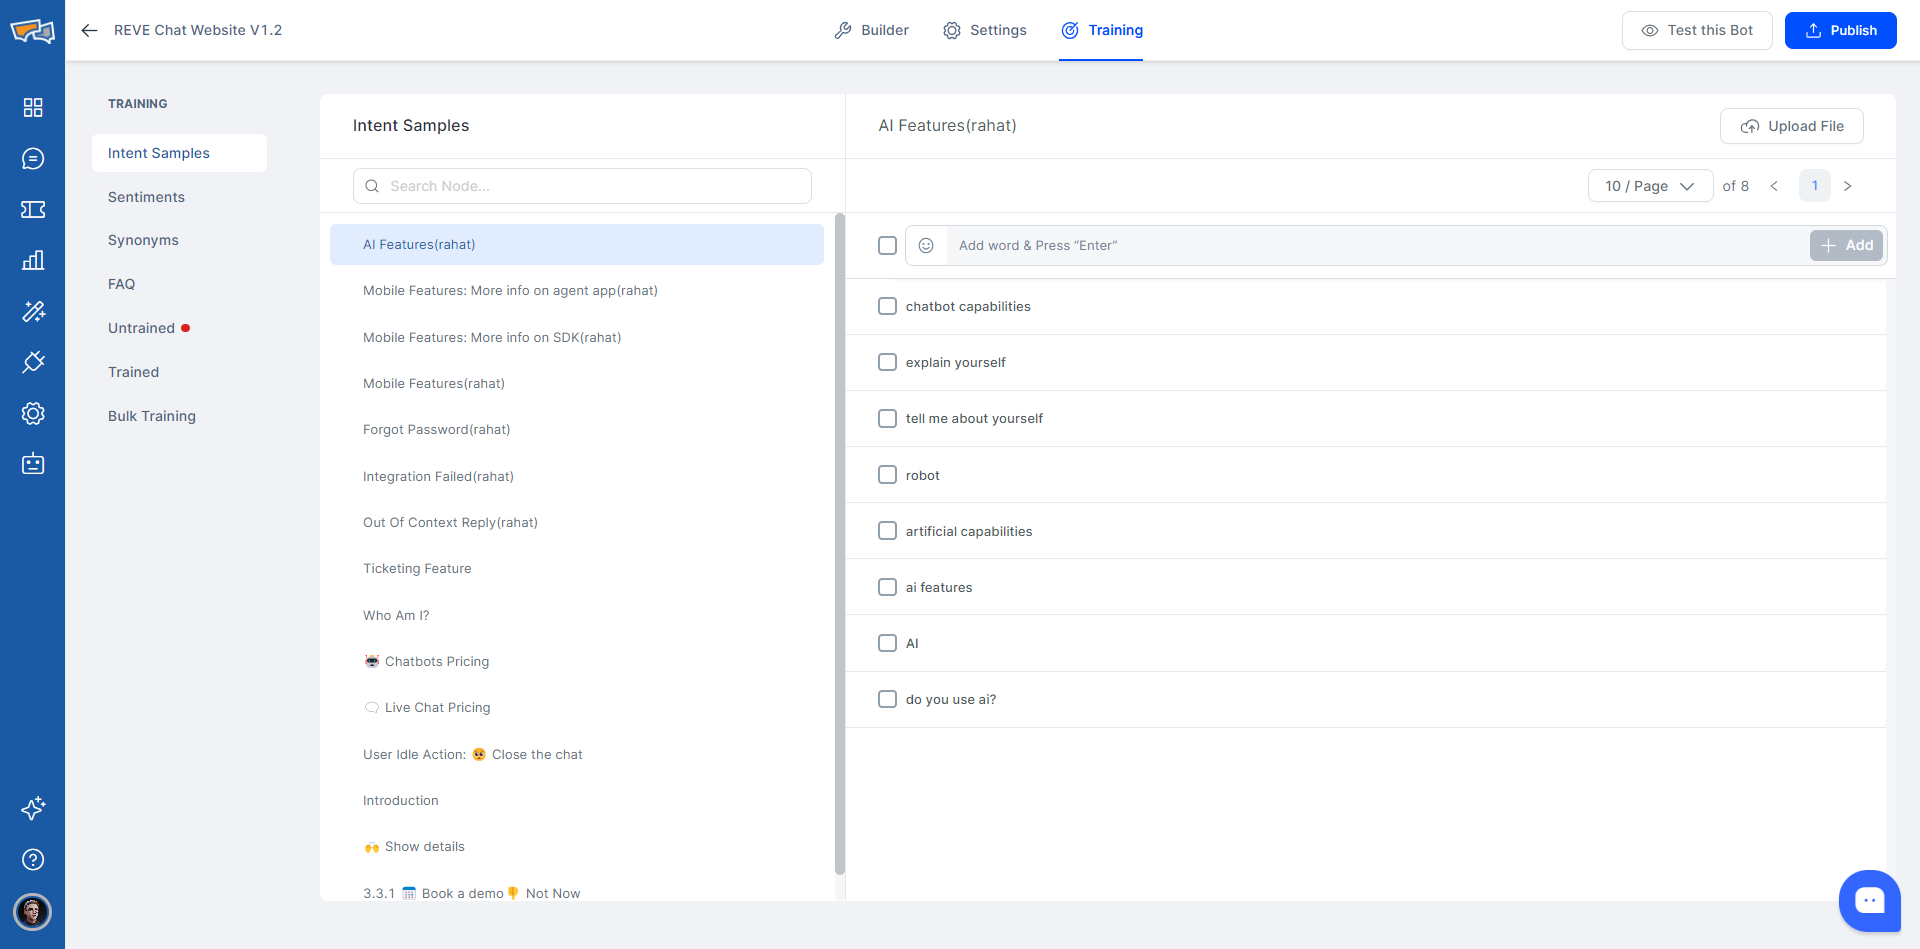Check the 'artificial capabilities' sample

click(x=887, y=530)
